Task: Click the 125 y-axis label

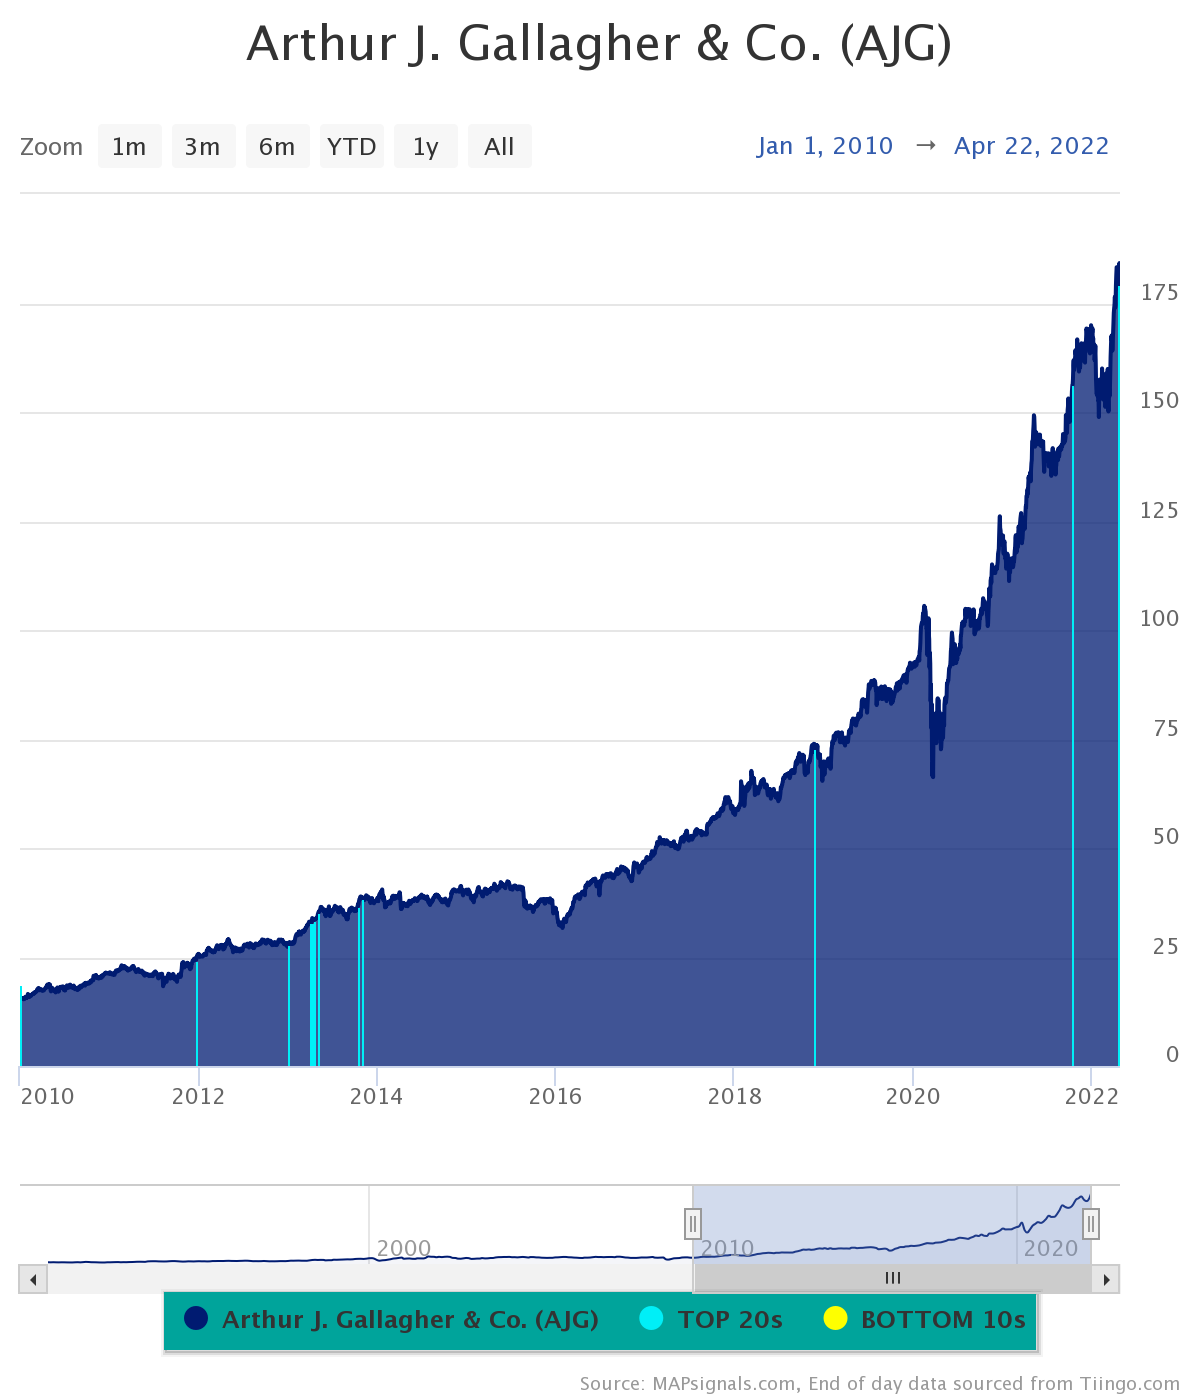Action: (x=1160, y=510)
